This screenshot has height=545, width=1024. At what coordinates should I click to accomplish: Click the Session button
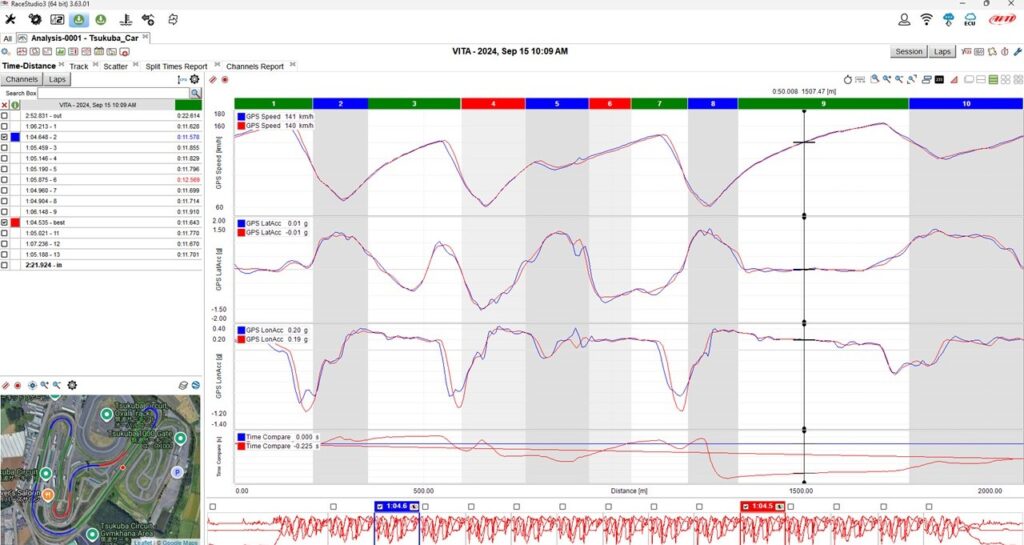click(908, 51)
